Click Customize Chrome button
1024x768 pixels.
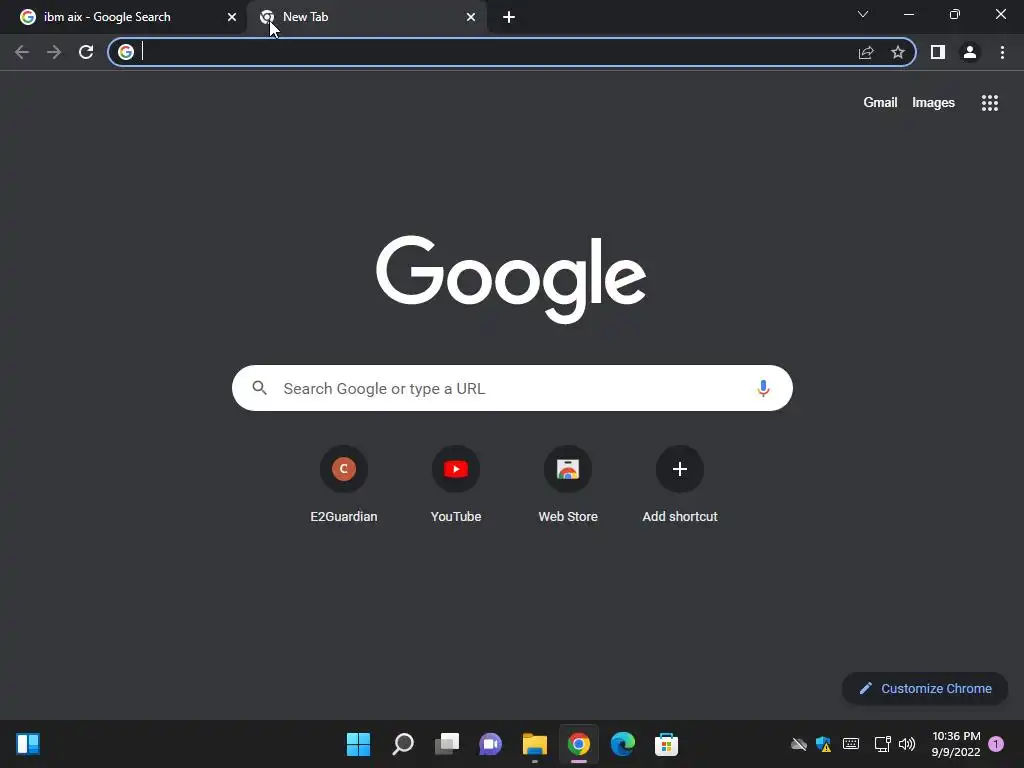pyautogui.click(x=925, y=688)
